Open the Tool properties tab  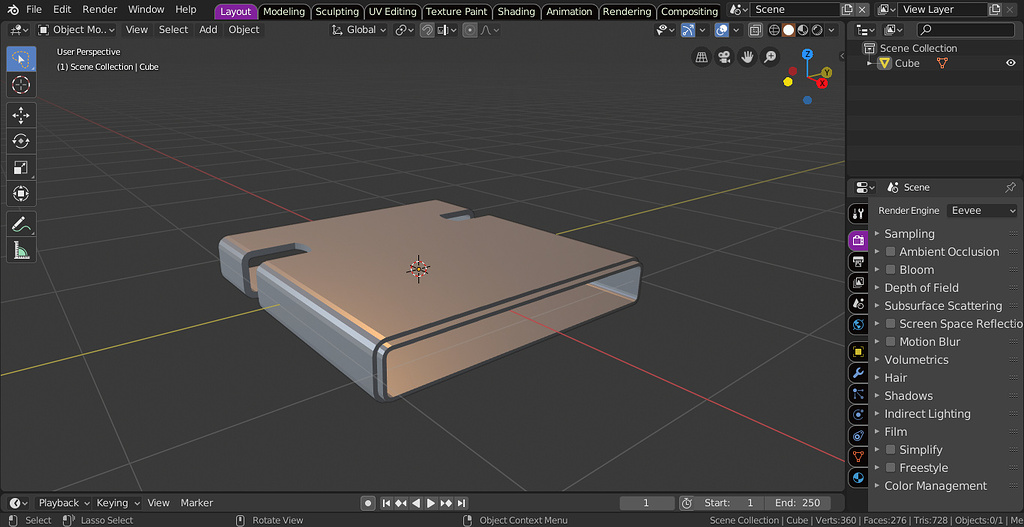858,214
